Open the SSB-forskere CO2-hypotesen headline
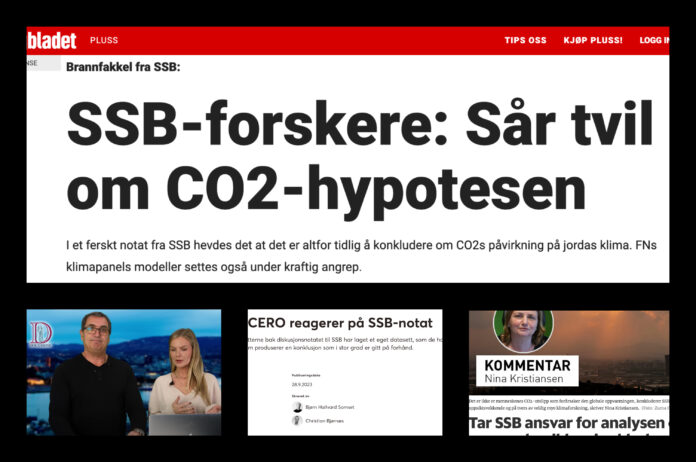The height and width of the screenshot is (462, 696). point(360,156)
